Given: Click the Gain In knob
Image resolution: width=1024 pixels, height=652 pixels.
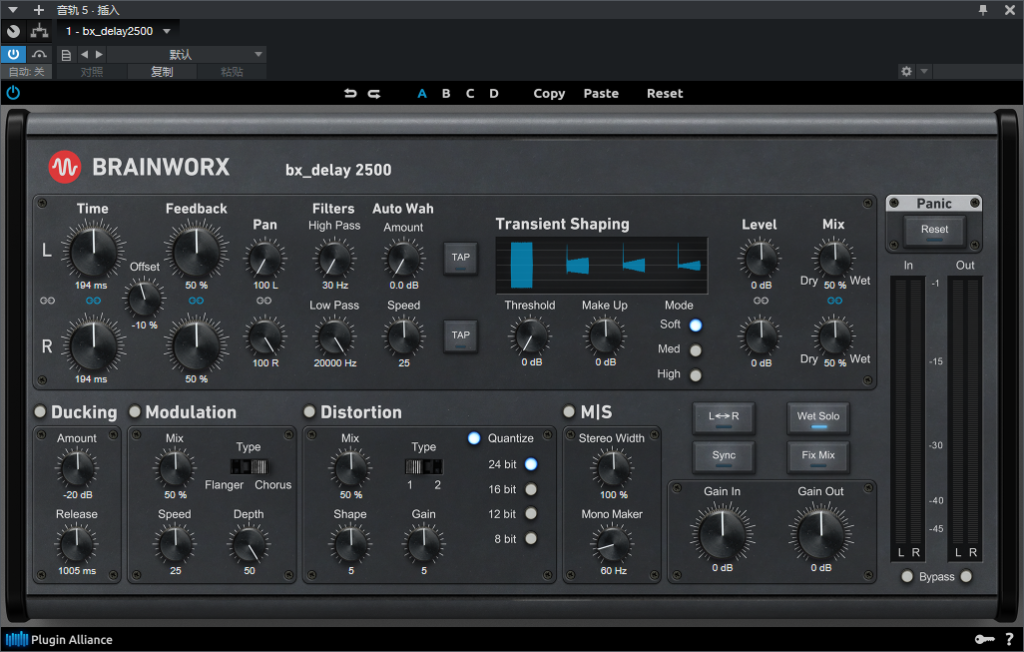Looking at the screenshot, I should (x=722, y=532).
